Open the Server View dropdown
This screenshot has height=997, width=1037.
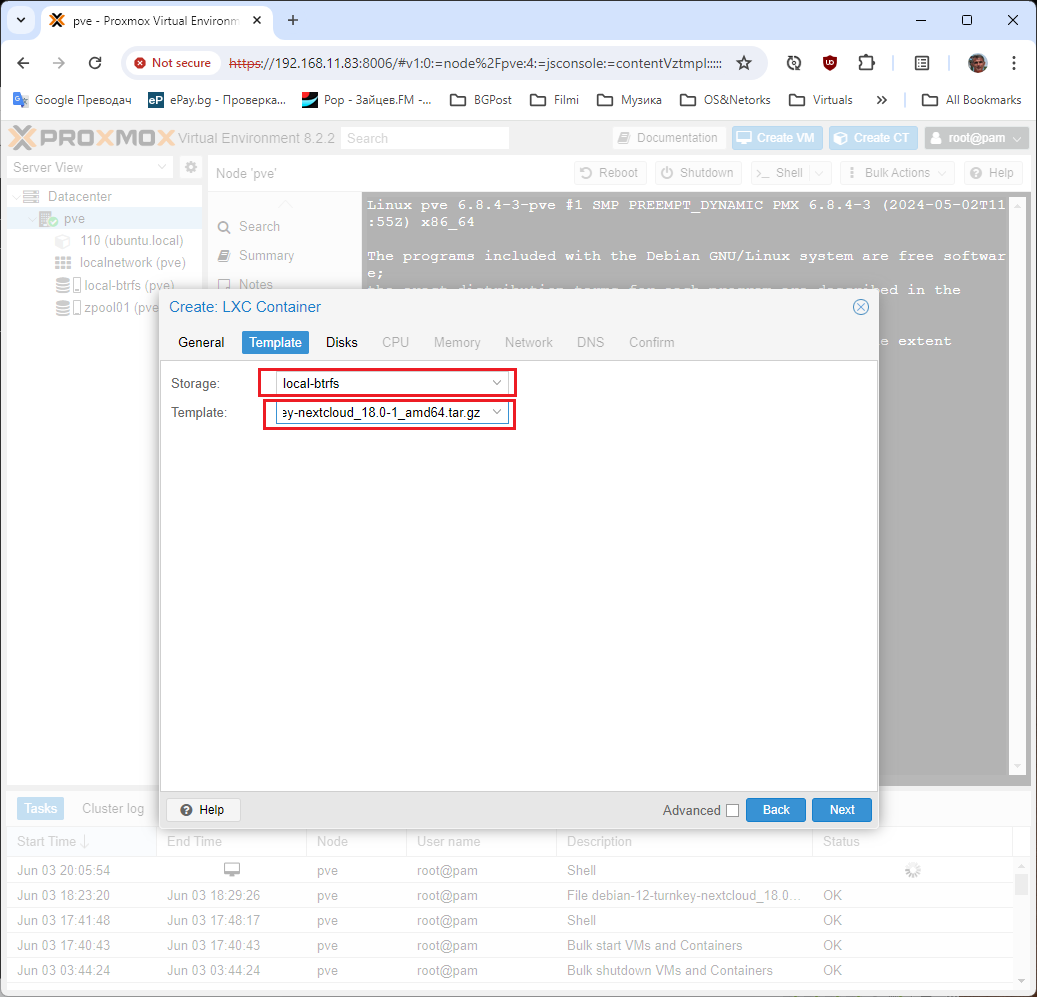[x=90, y=167]
